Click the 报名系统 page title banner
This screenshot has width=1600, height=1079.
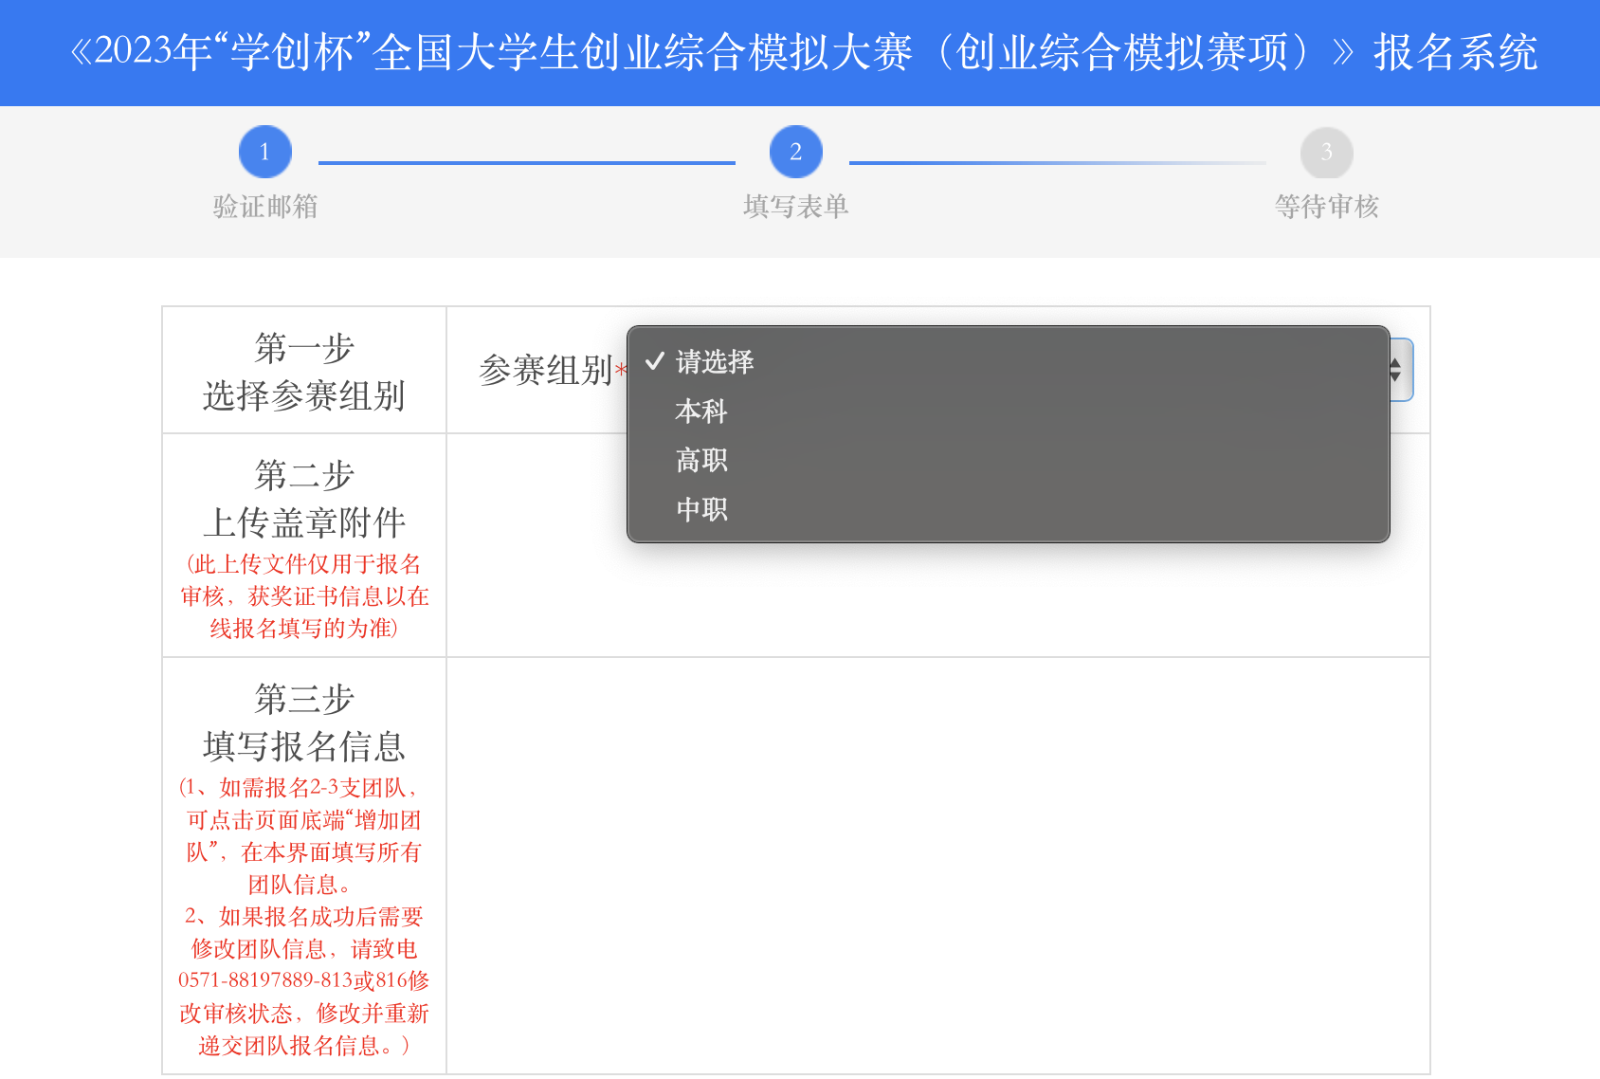pos(800,52)
